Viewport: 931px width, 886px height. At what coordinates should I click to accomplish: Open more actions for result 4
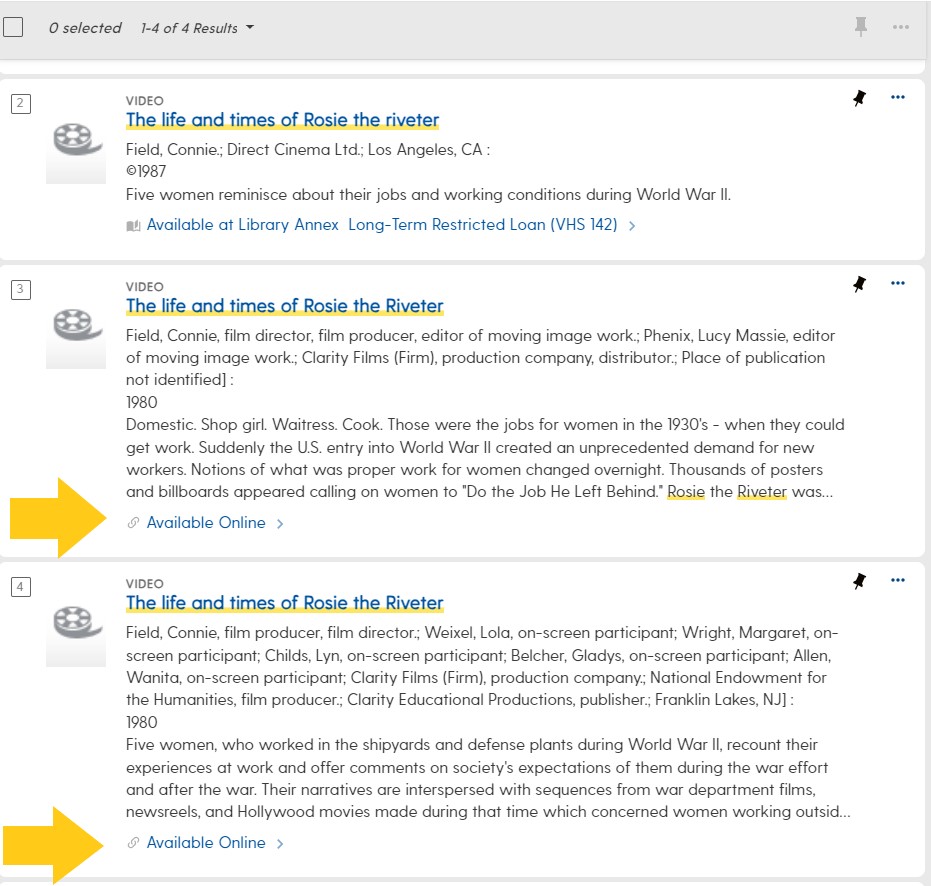pos(898,580)
